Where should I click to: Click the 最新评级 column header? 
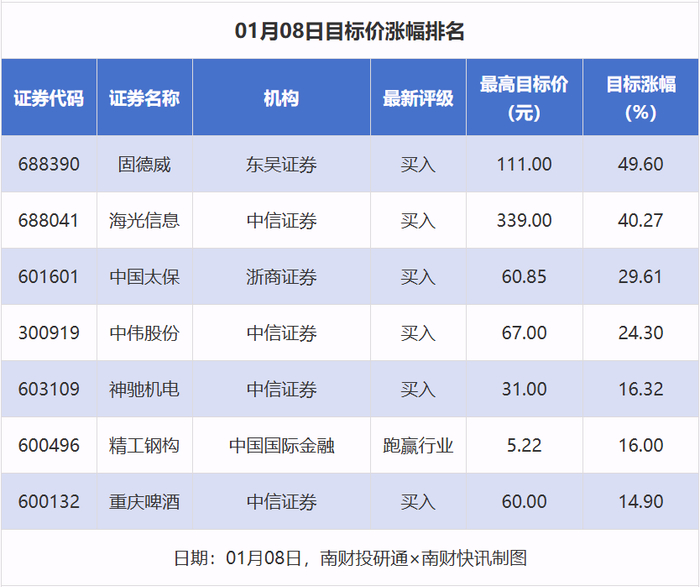point(418,98)
